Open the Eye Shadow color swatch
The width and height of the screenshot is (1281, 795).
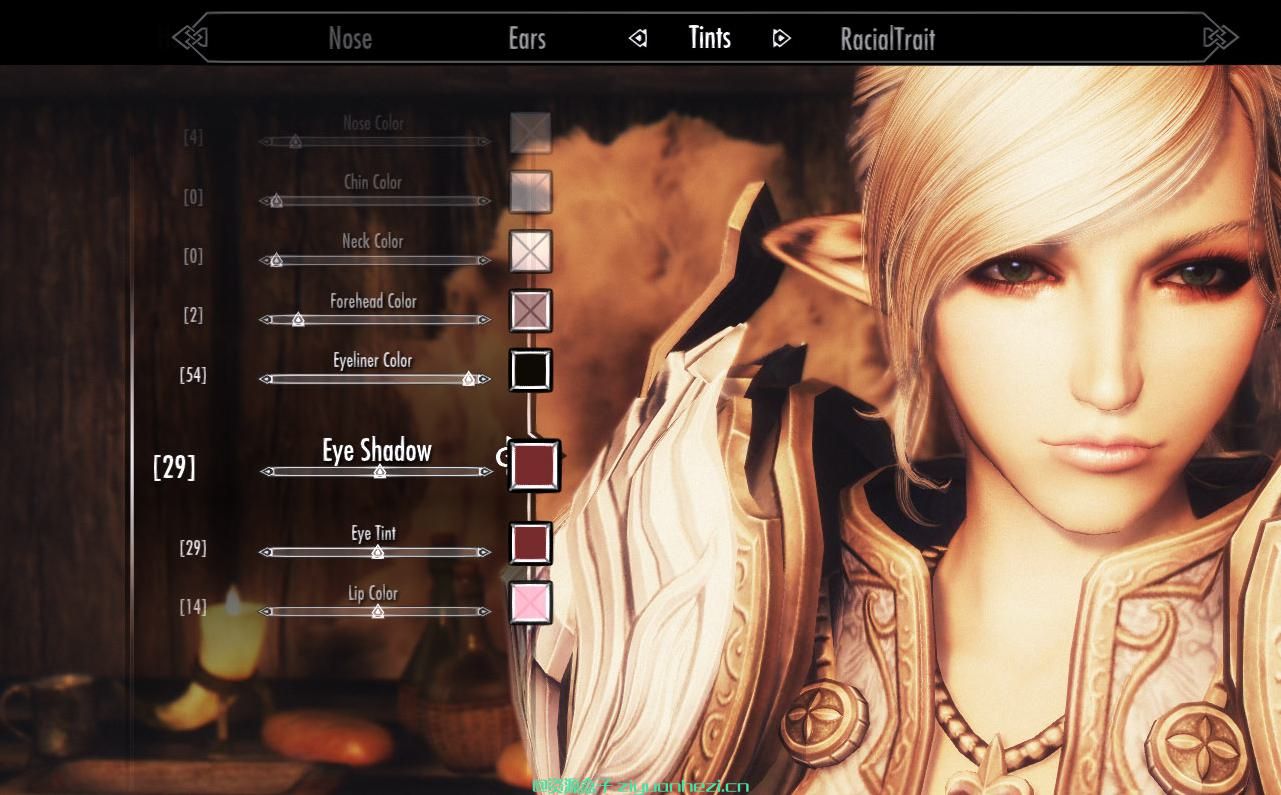click(534, 466)
